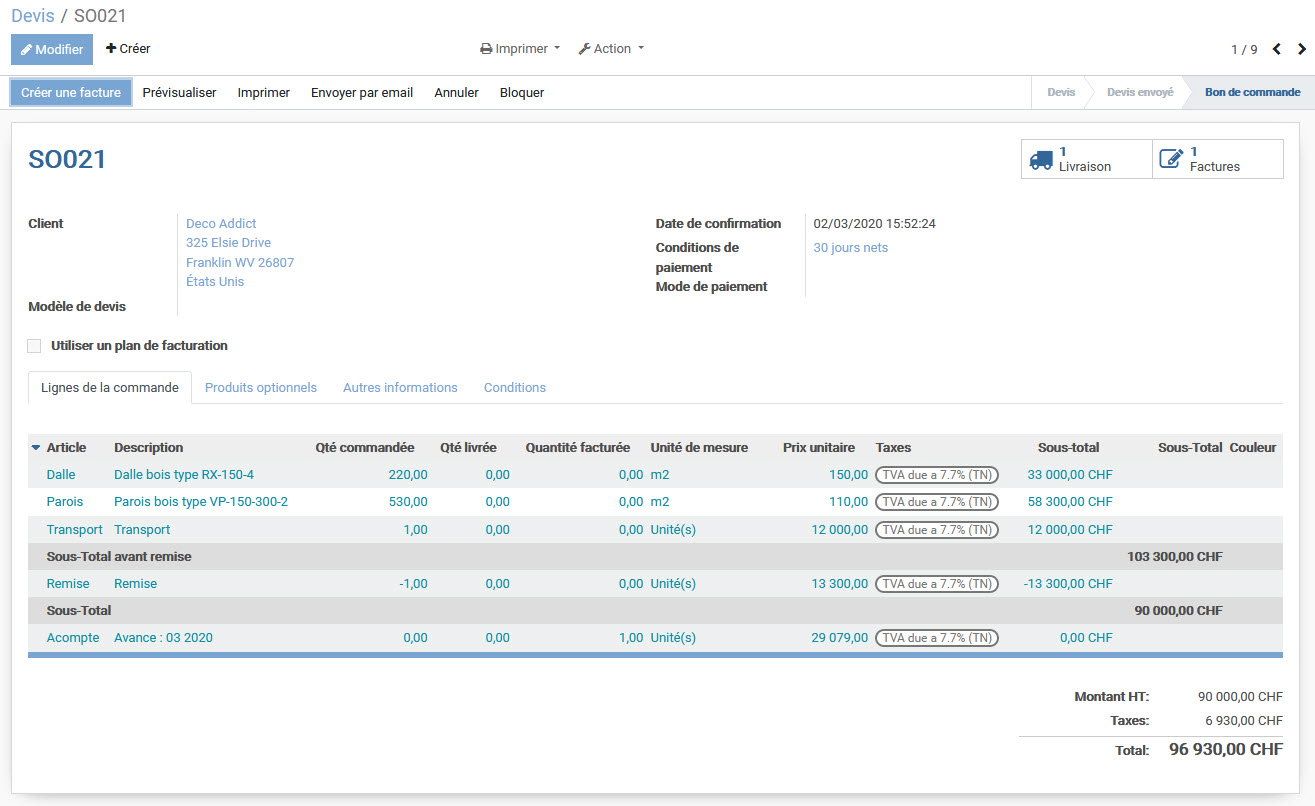
Task: Click Devis in the breadcrumb
Action: [x=32, y=16]
